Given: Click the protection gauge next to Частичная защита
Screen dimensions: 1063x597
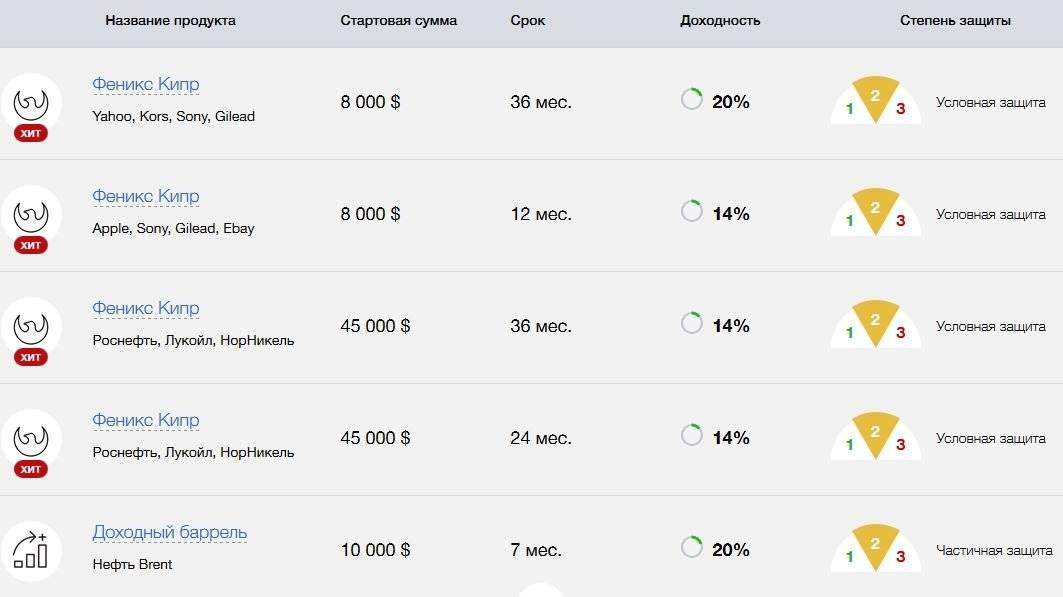Looking at the screenshot, I should (875, 548).
